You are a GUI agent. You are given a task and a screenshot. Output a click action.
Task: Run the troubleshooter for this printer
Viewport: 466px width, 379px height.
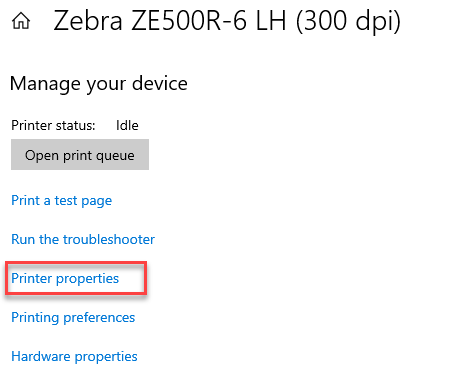tap(83, 239)
